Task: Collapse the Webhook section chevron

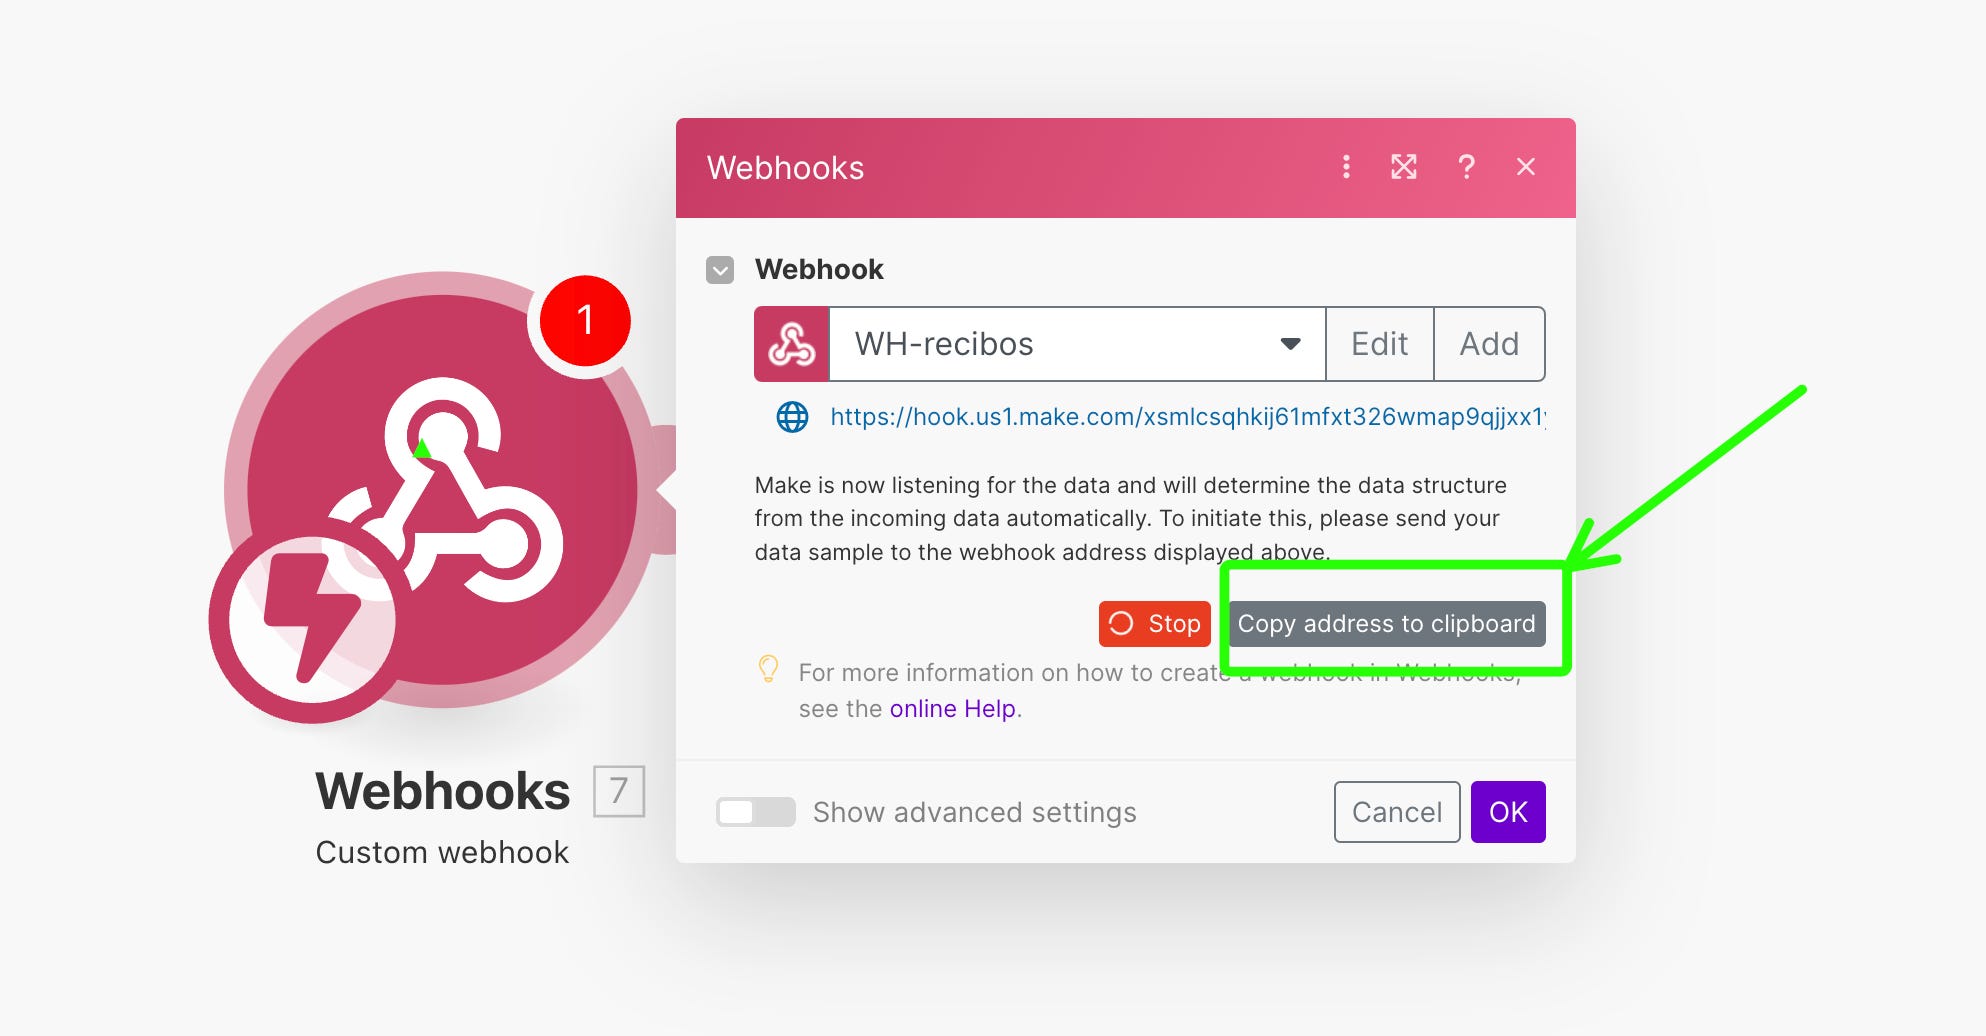Action: (x=720, y=270)
